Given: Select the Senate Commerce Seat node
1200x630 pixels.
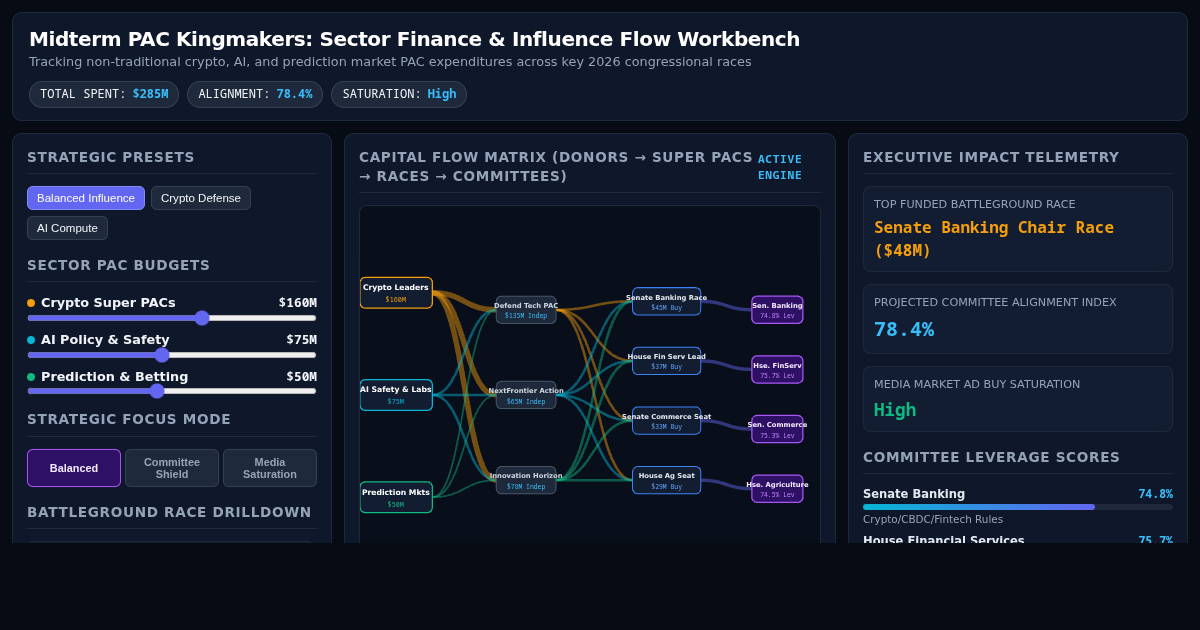Looking at the screenshot, I should [666, 421].
